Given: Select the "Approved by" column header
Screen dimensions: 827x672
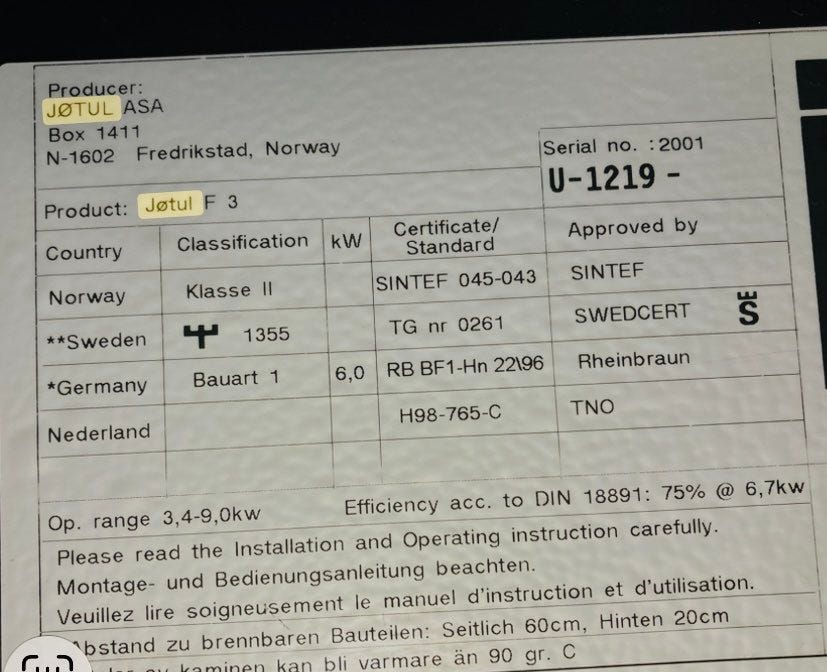Looking at the screenshot, I should click(x=633, y=227).
